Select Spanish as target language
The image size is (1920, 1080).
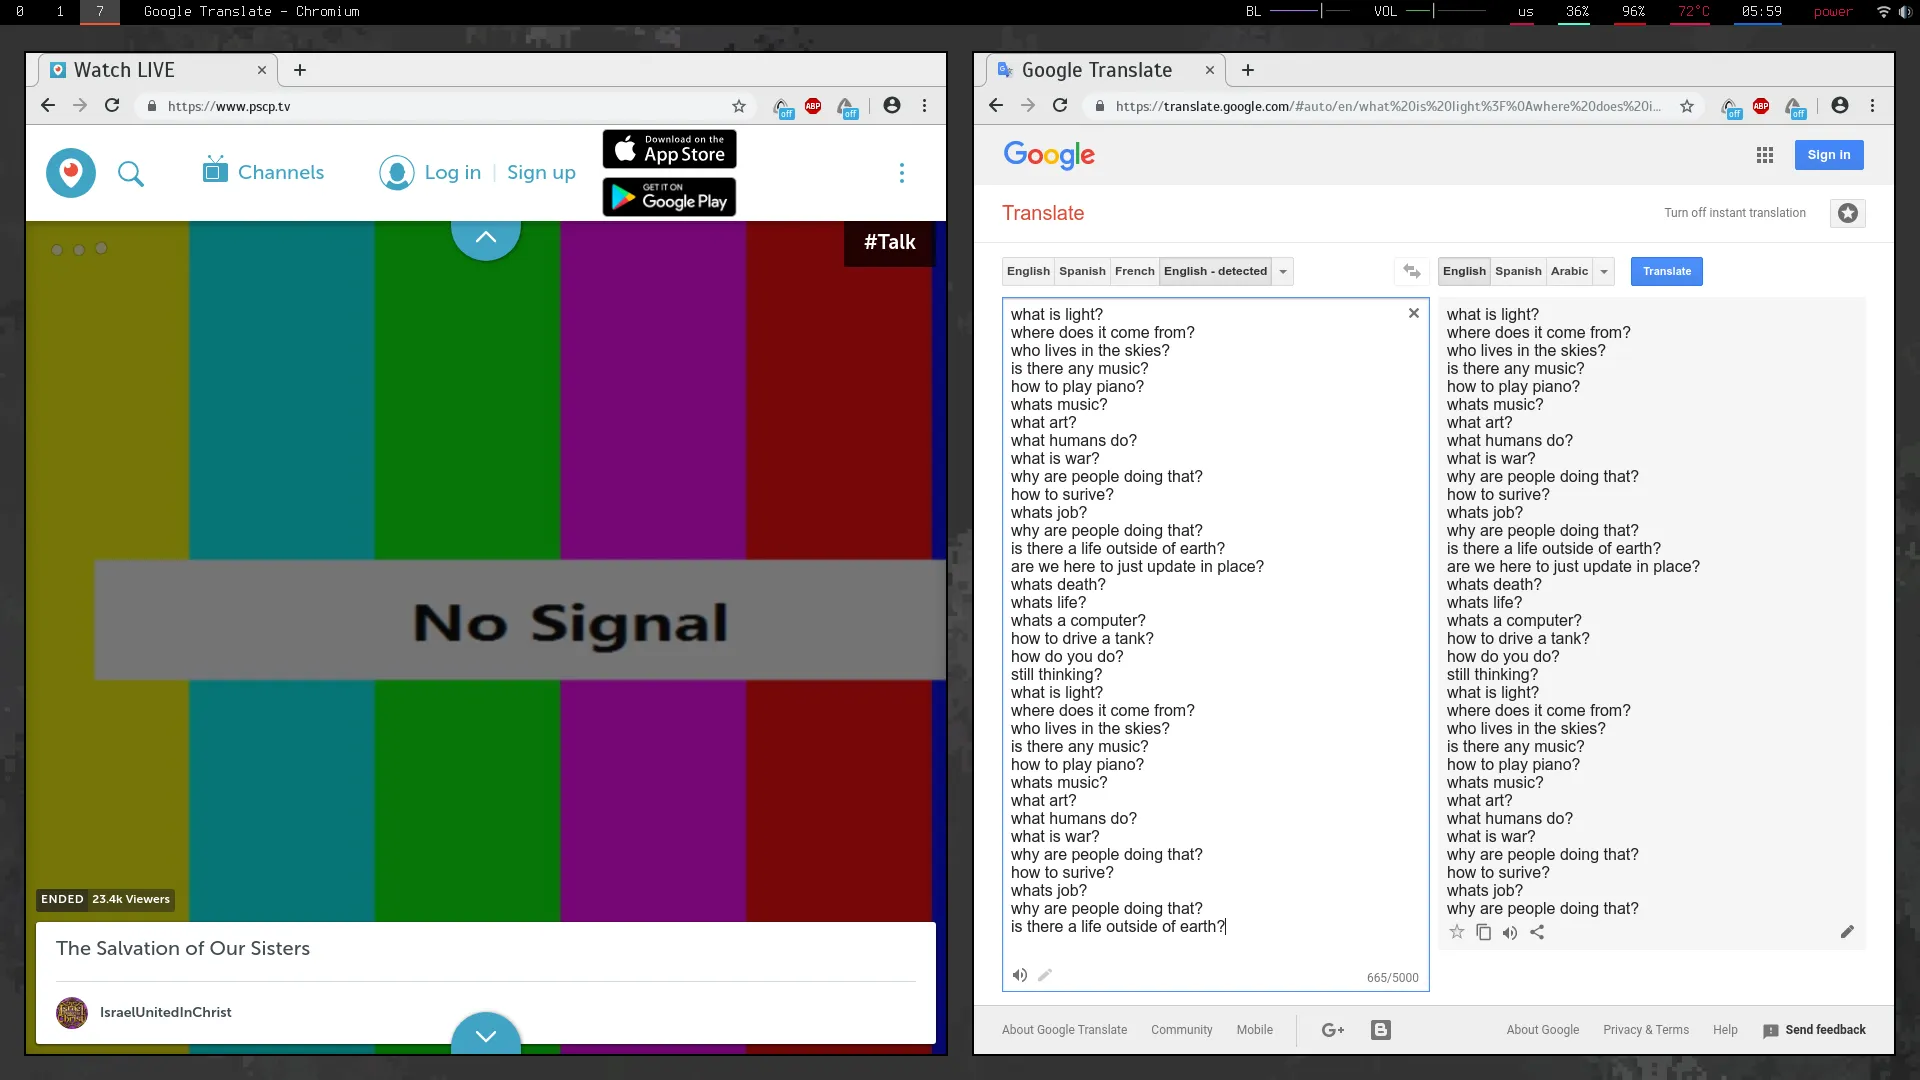[1518, 271]
